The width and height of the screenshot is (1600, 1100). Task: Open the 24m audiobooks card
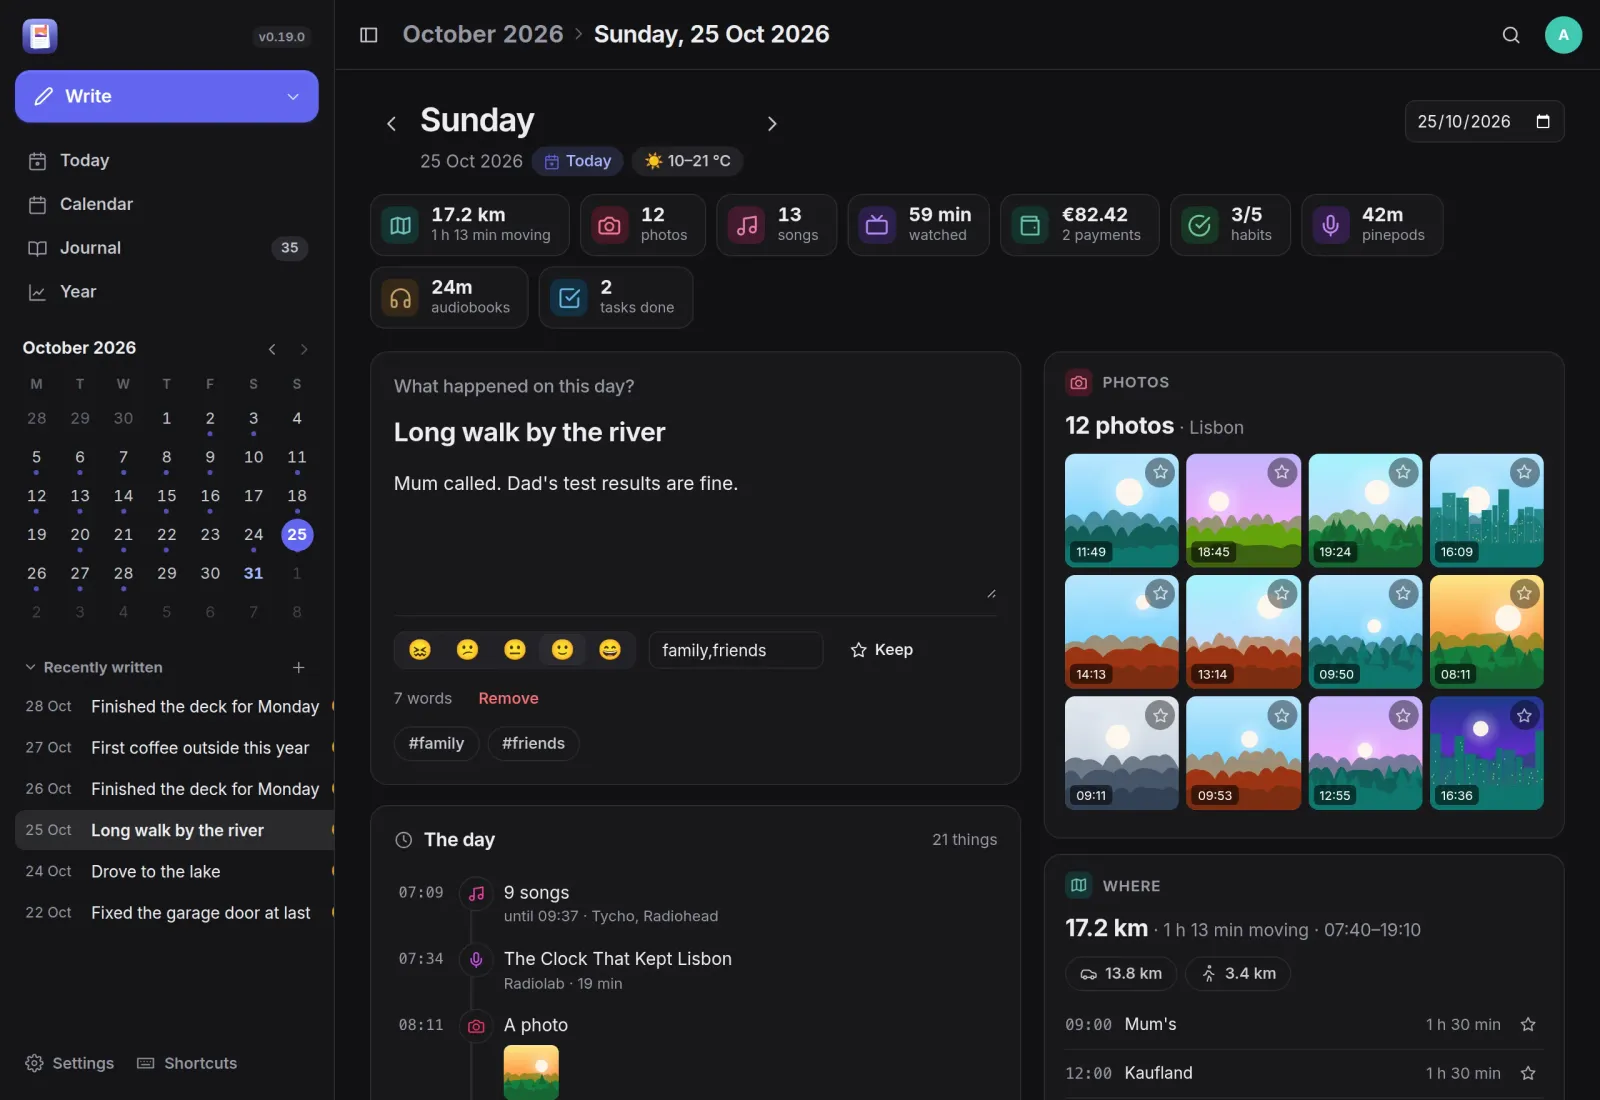click(447, 297)
